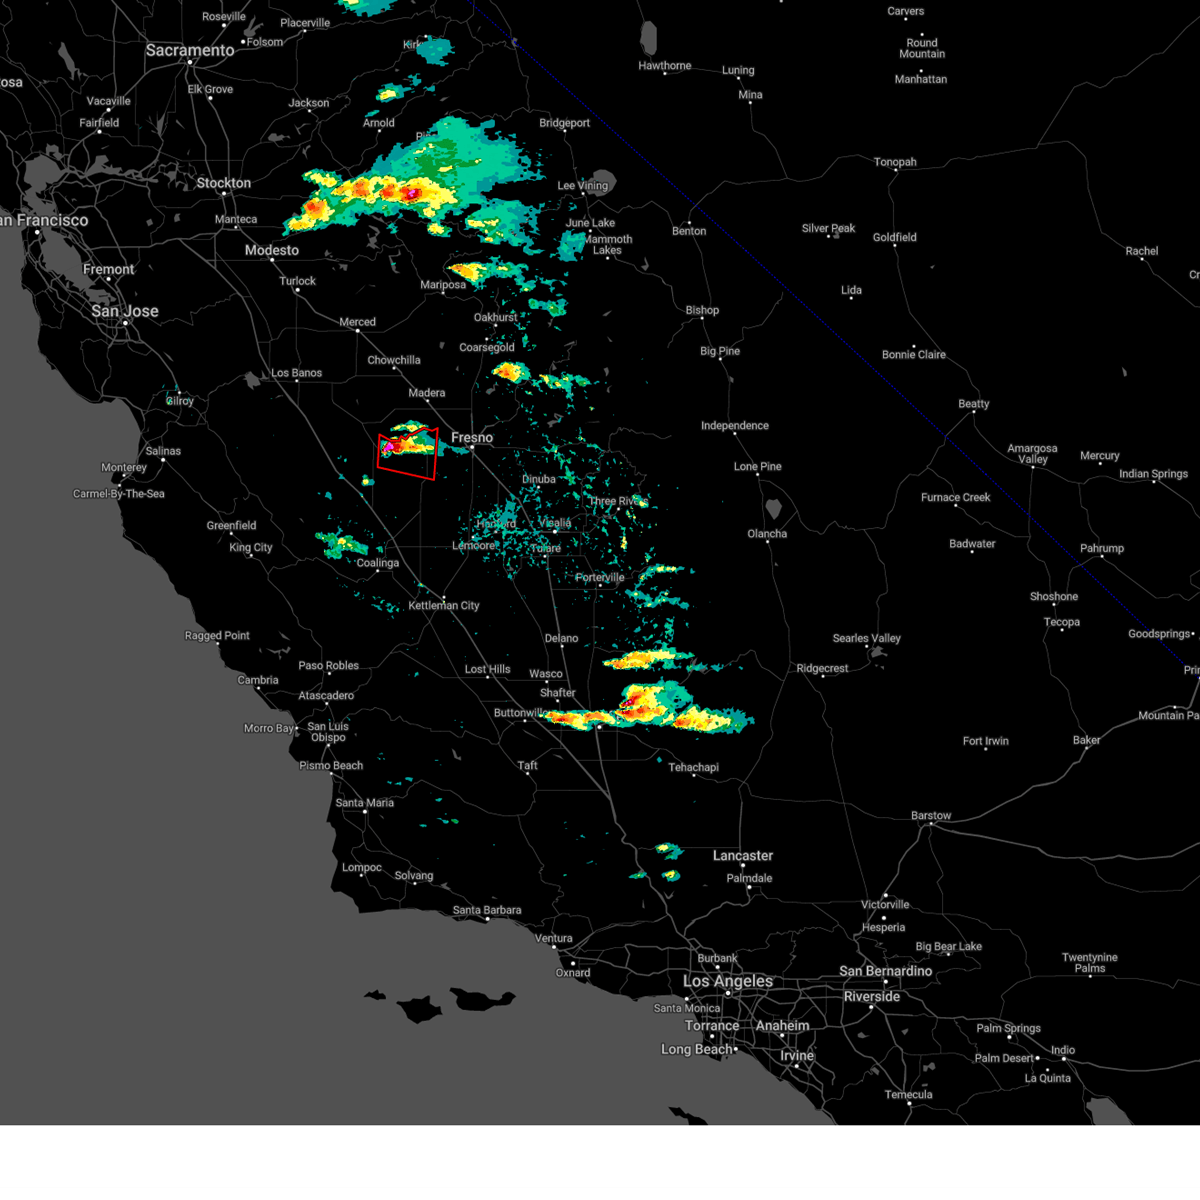Click the red severe weather warning polygon near Fresno
Image resolution: width=1200 pixels, height=1200 pixels.
pyautogui.click(x=408, y=452)
